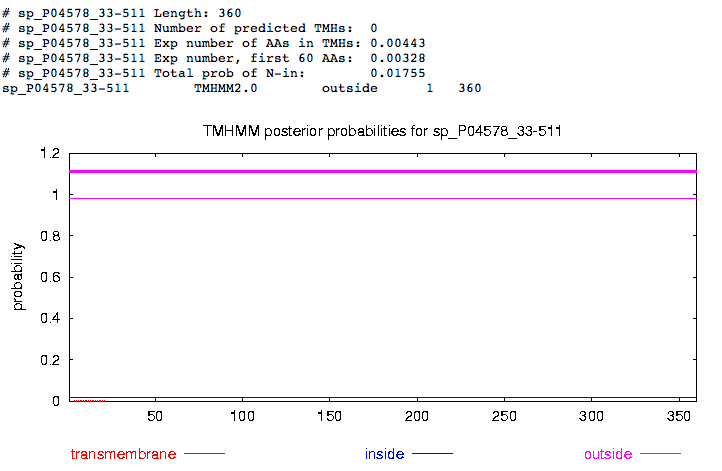Click the thin magenta outside probability line

tap(380, 198)
